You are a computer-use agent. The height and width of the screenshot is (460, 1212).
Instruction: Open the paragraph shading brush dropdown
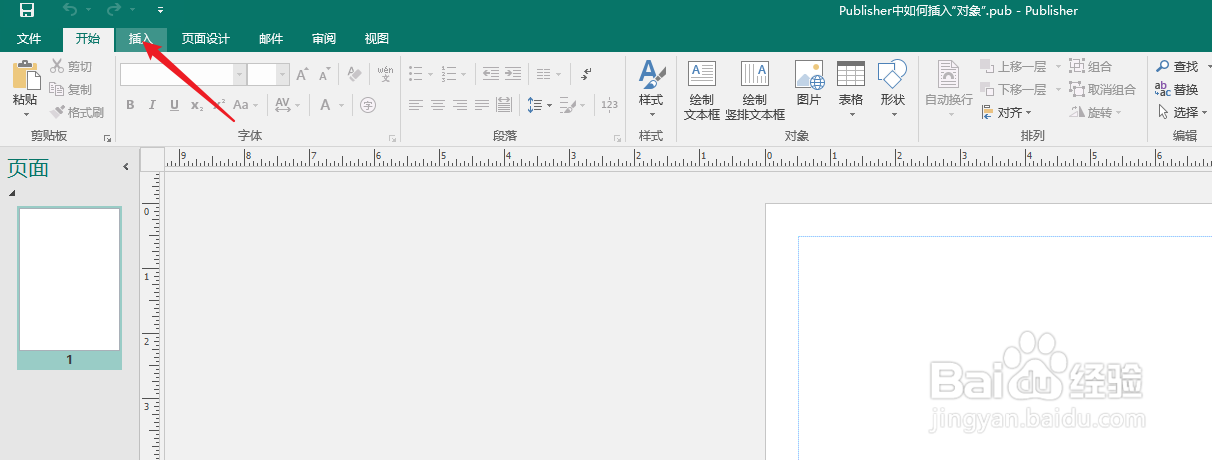tap(572, 105)
